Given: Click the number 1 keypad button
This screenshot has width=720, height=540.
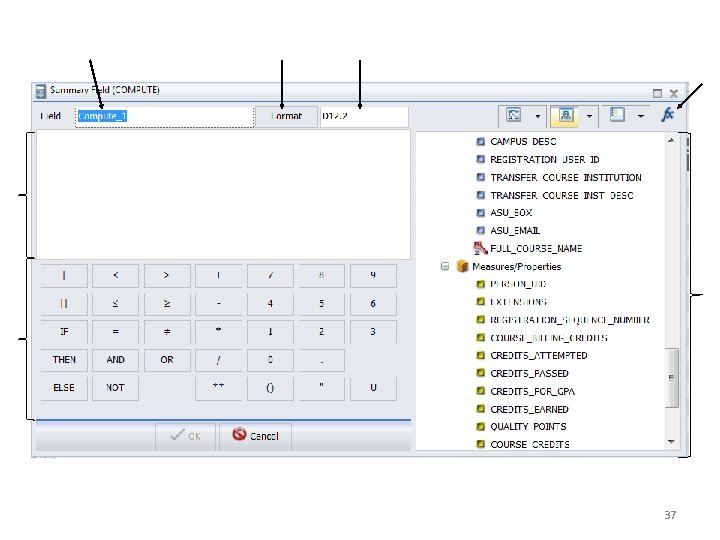Looking at the screenshot, I should coord(270,332).
